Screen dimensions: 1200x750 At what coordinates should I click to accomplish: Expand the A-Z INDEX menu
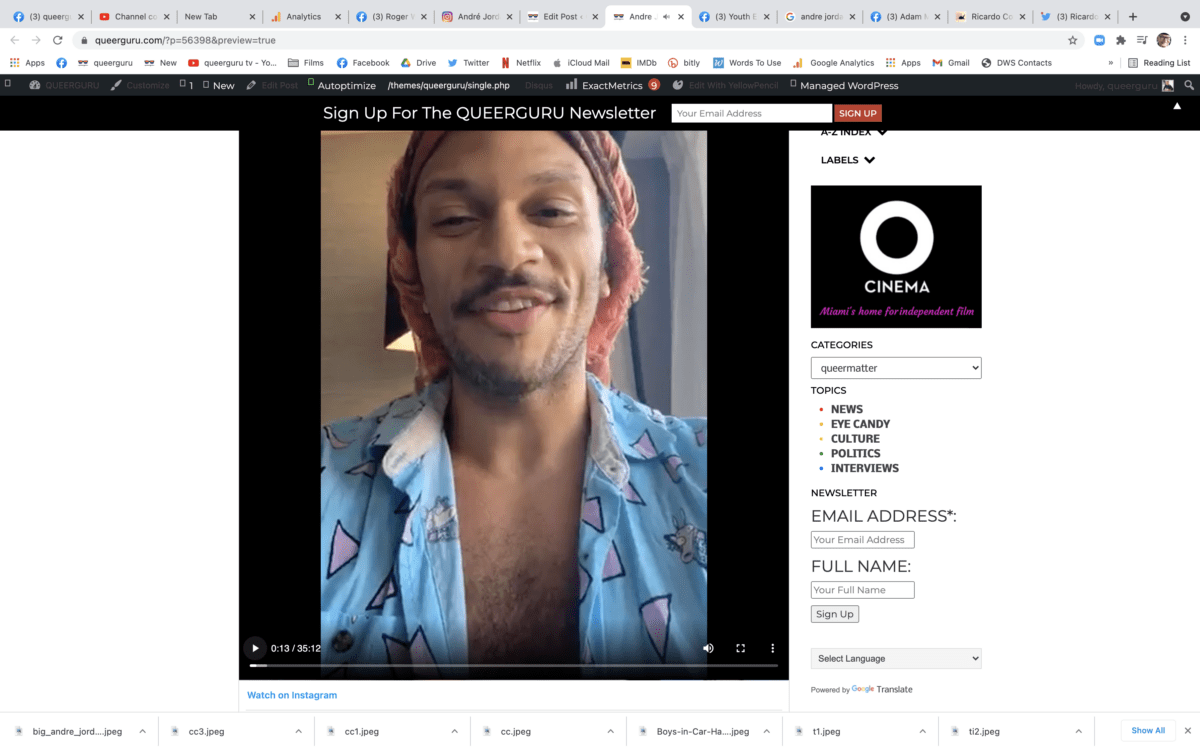[853, 132]
